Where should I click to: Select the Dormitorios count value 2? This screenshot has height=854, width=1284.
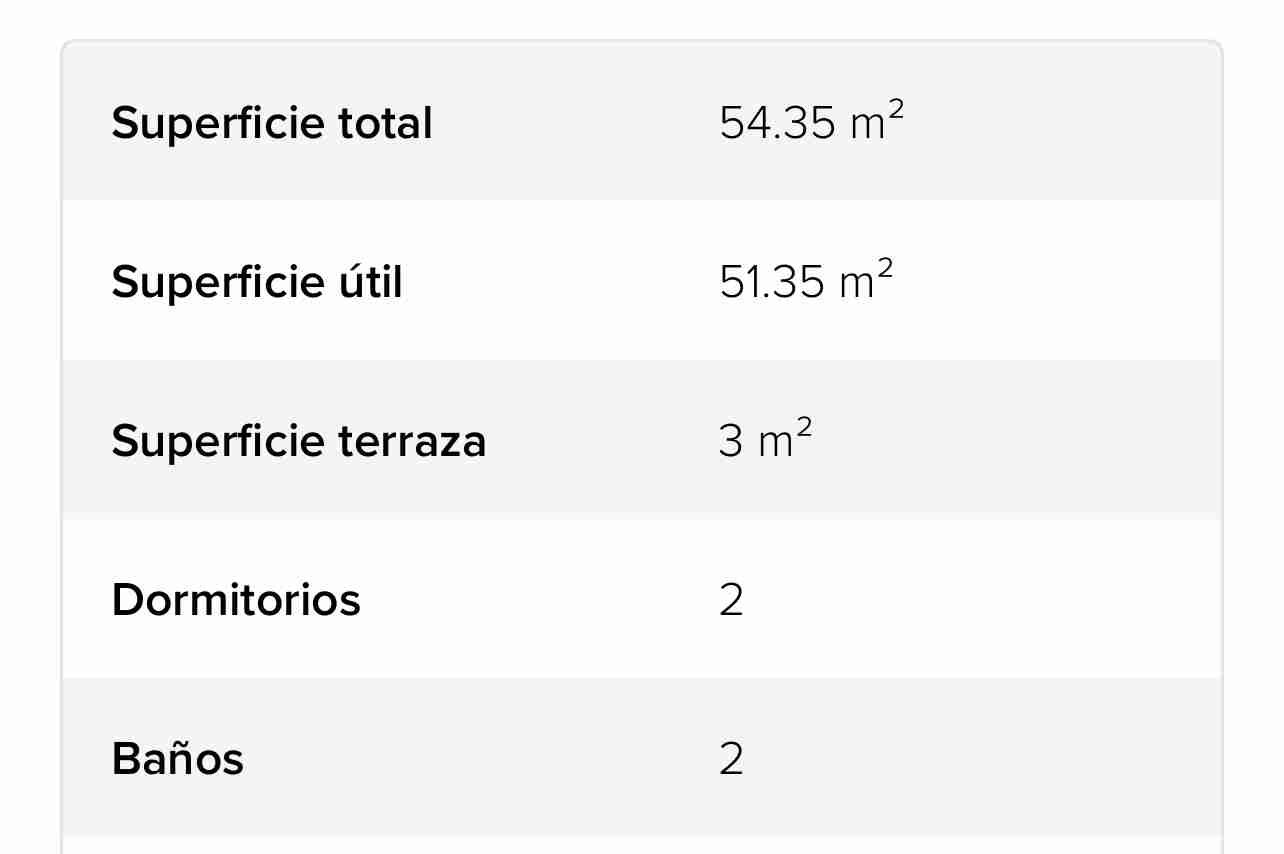[731, 600]
